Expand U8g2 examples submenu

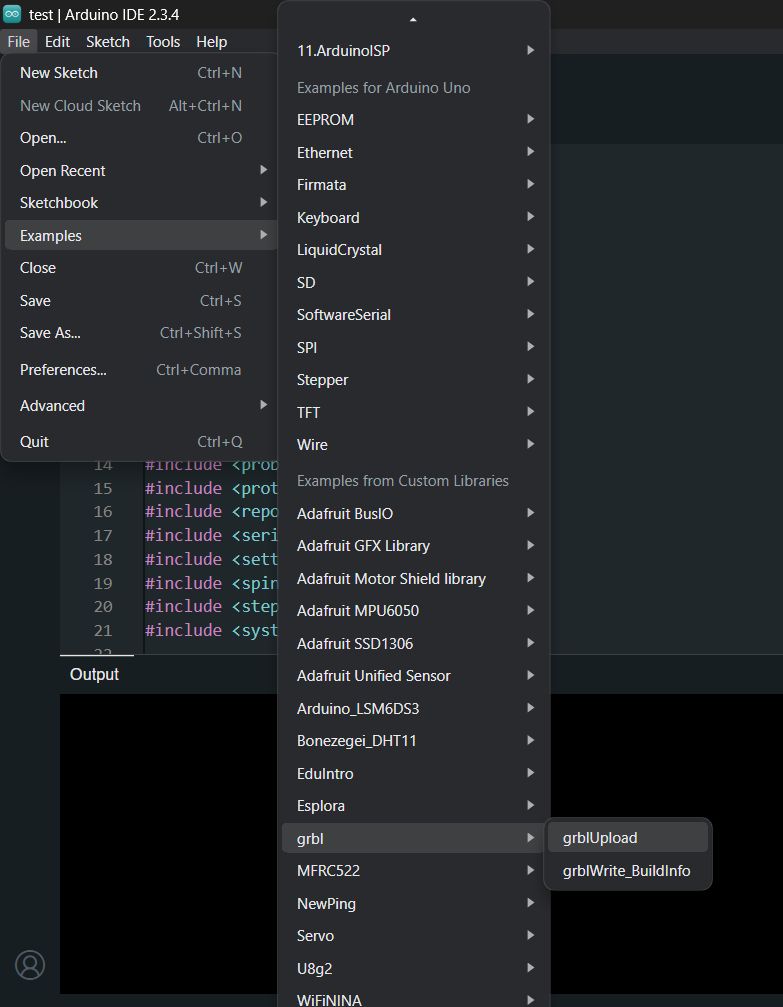(414, 968)
